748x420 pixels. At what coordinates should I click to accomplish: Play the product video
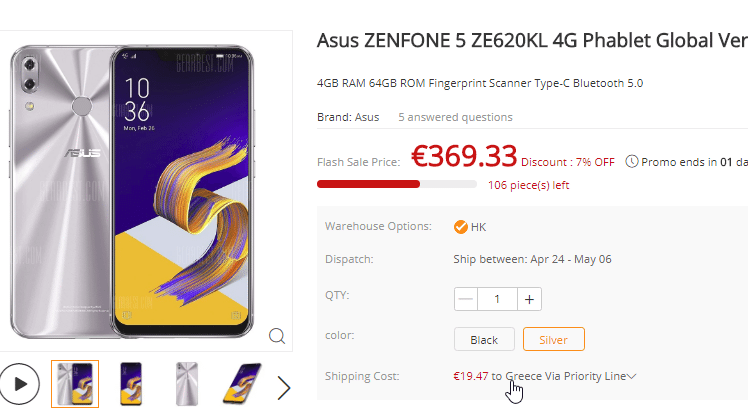[x=19, y=384]
